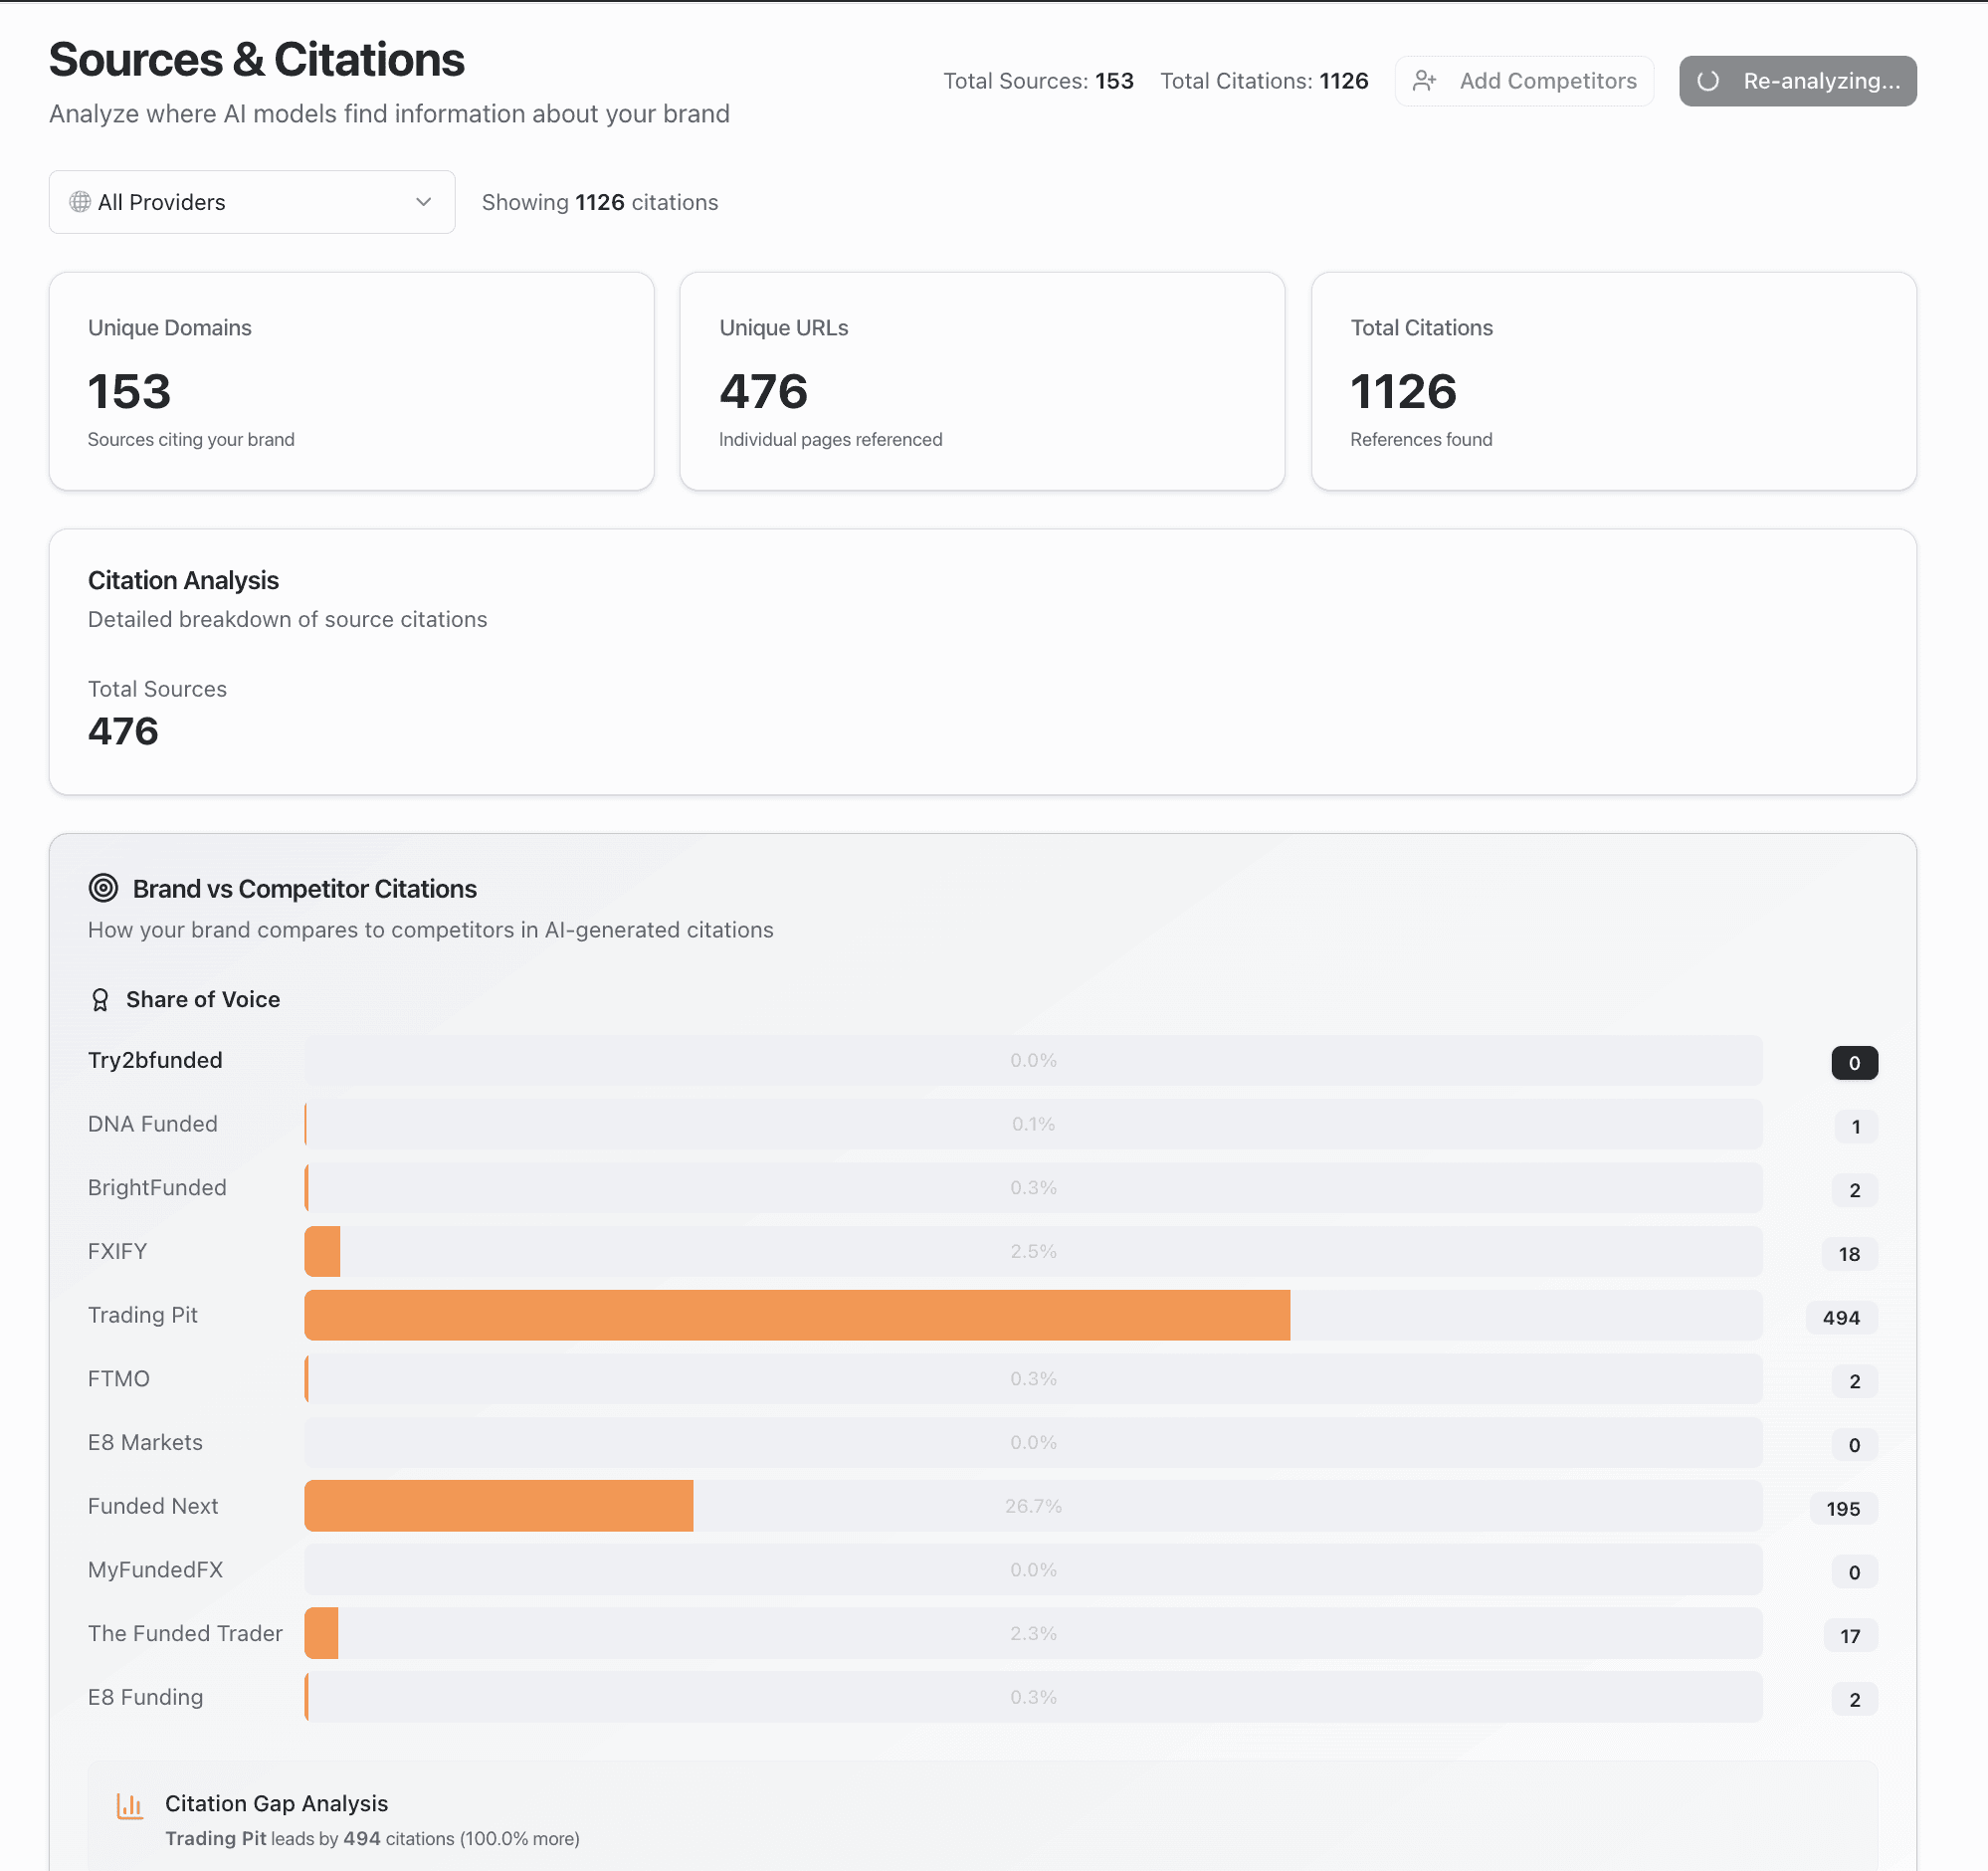Click the Trading Pit link in gap analysis

[215, 1838]
